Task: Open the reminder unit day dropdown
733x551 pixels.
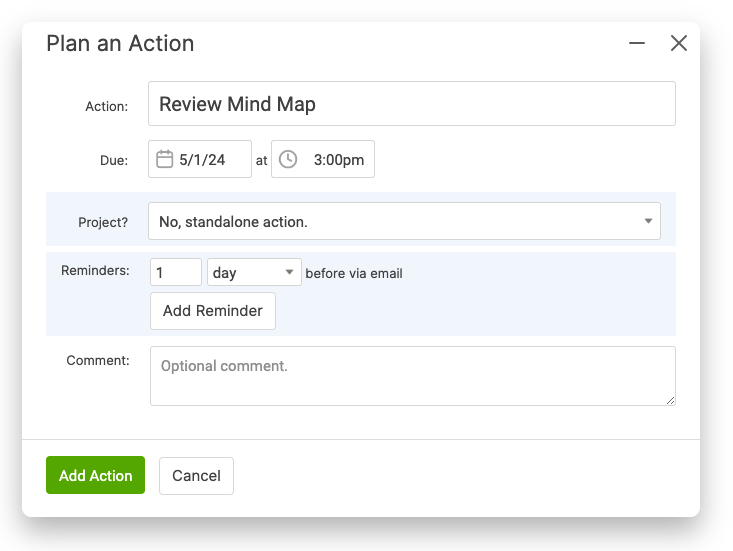Action: click(x=254, y=272)
